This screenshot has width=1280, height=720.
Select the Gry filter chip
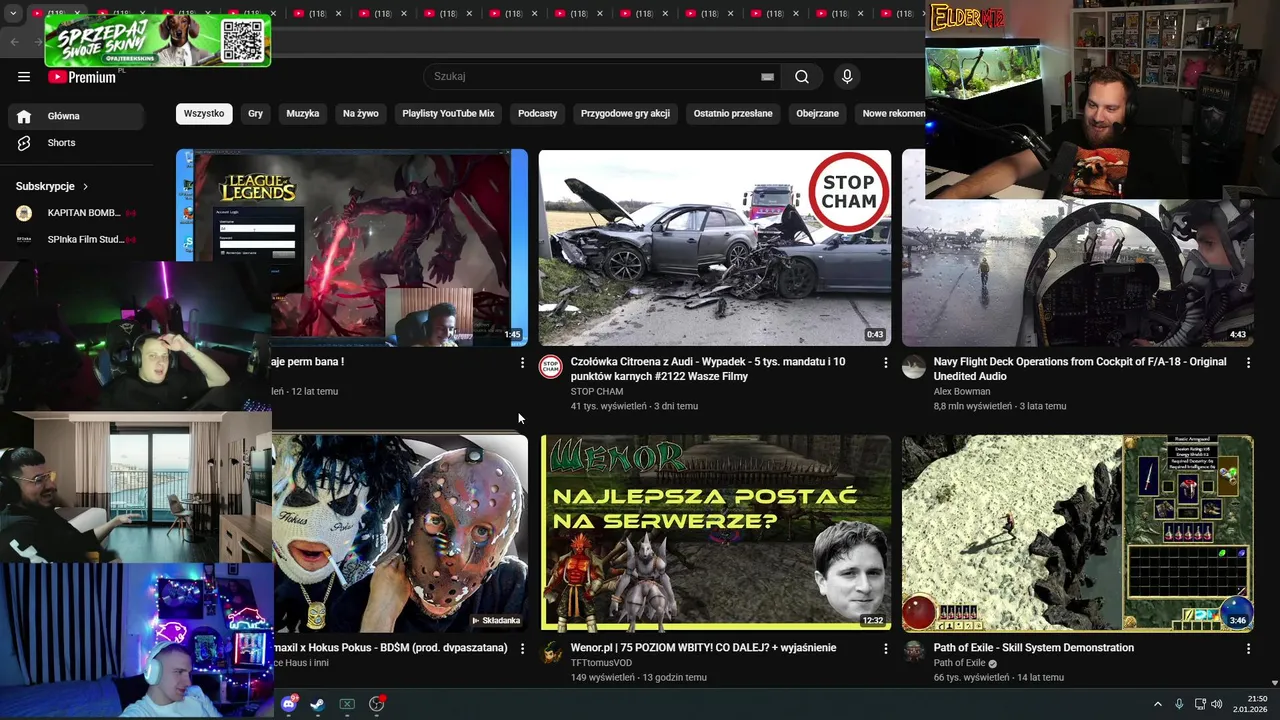point(255,114)
